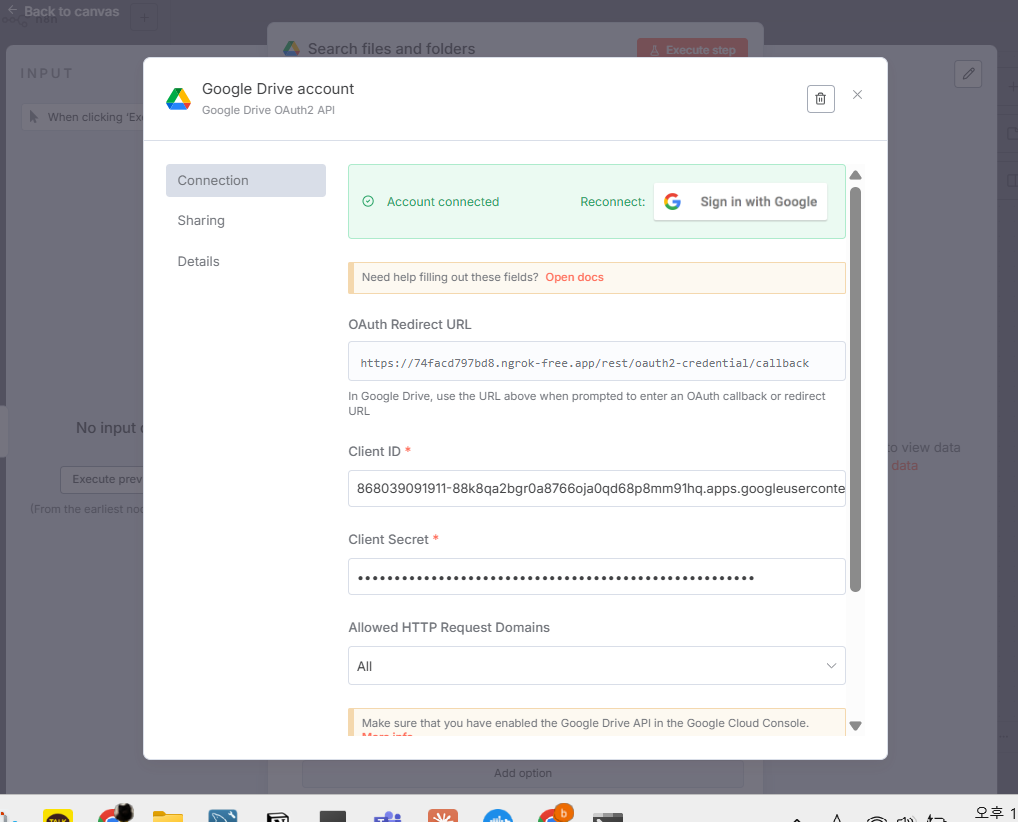The image size is (1018, 822).
Task: Click the Google G logo on sign-in button
Action: coord(673,202)
